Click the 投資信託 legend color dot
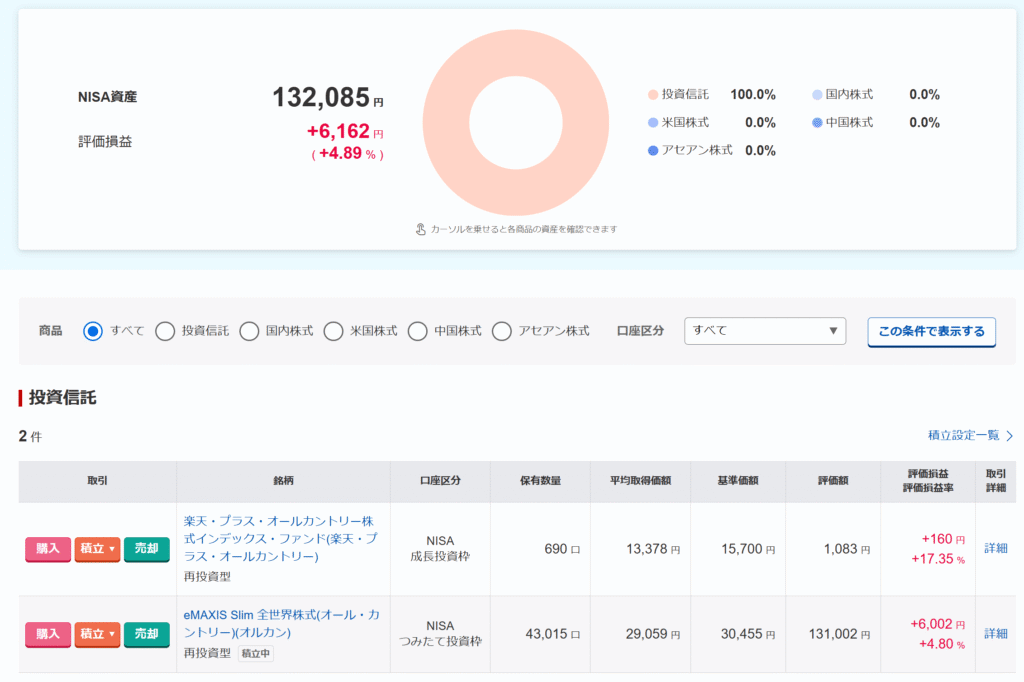 [x=653, y=95]
